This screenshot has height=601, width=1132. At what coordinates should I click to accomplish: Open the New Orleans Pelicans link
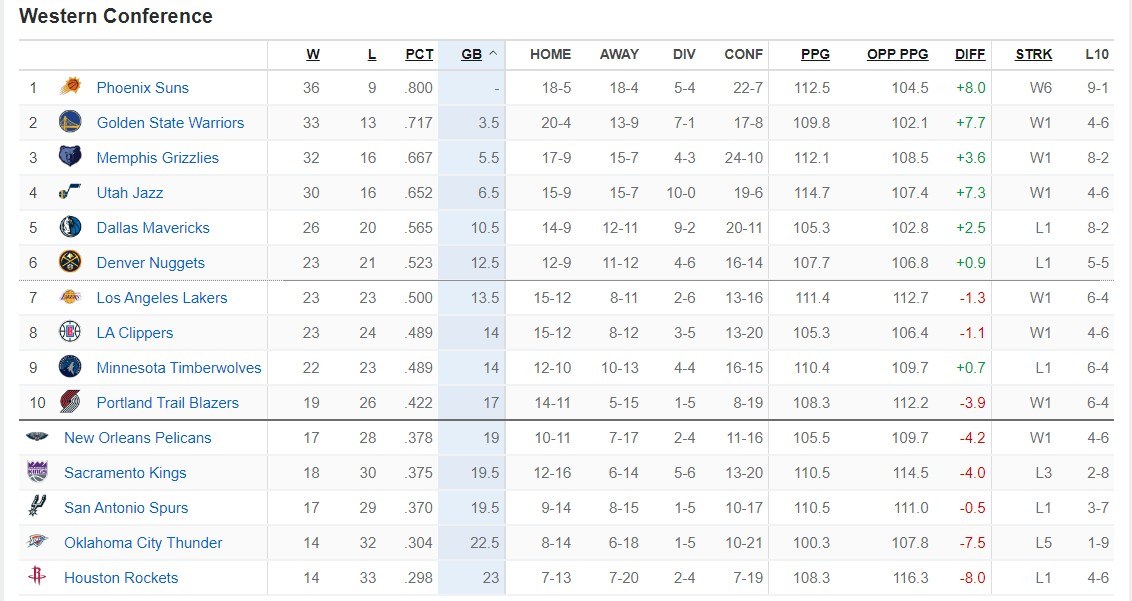[x=138, y=438]
